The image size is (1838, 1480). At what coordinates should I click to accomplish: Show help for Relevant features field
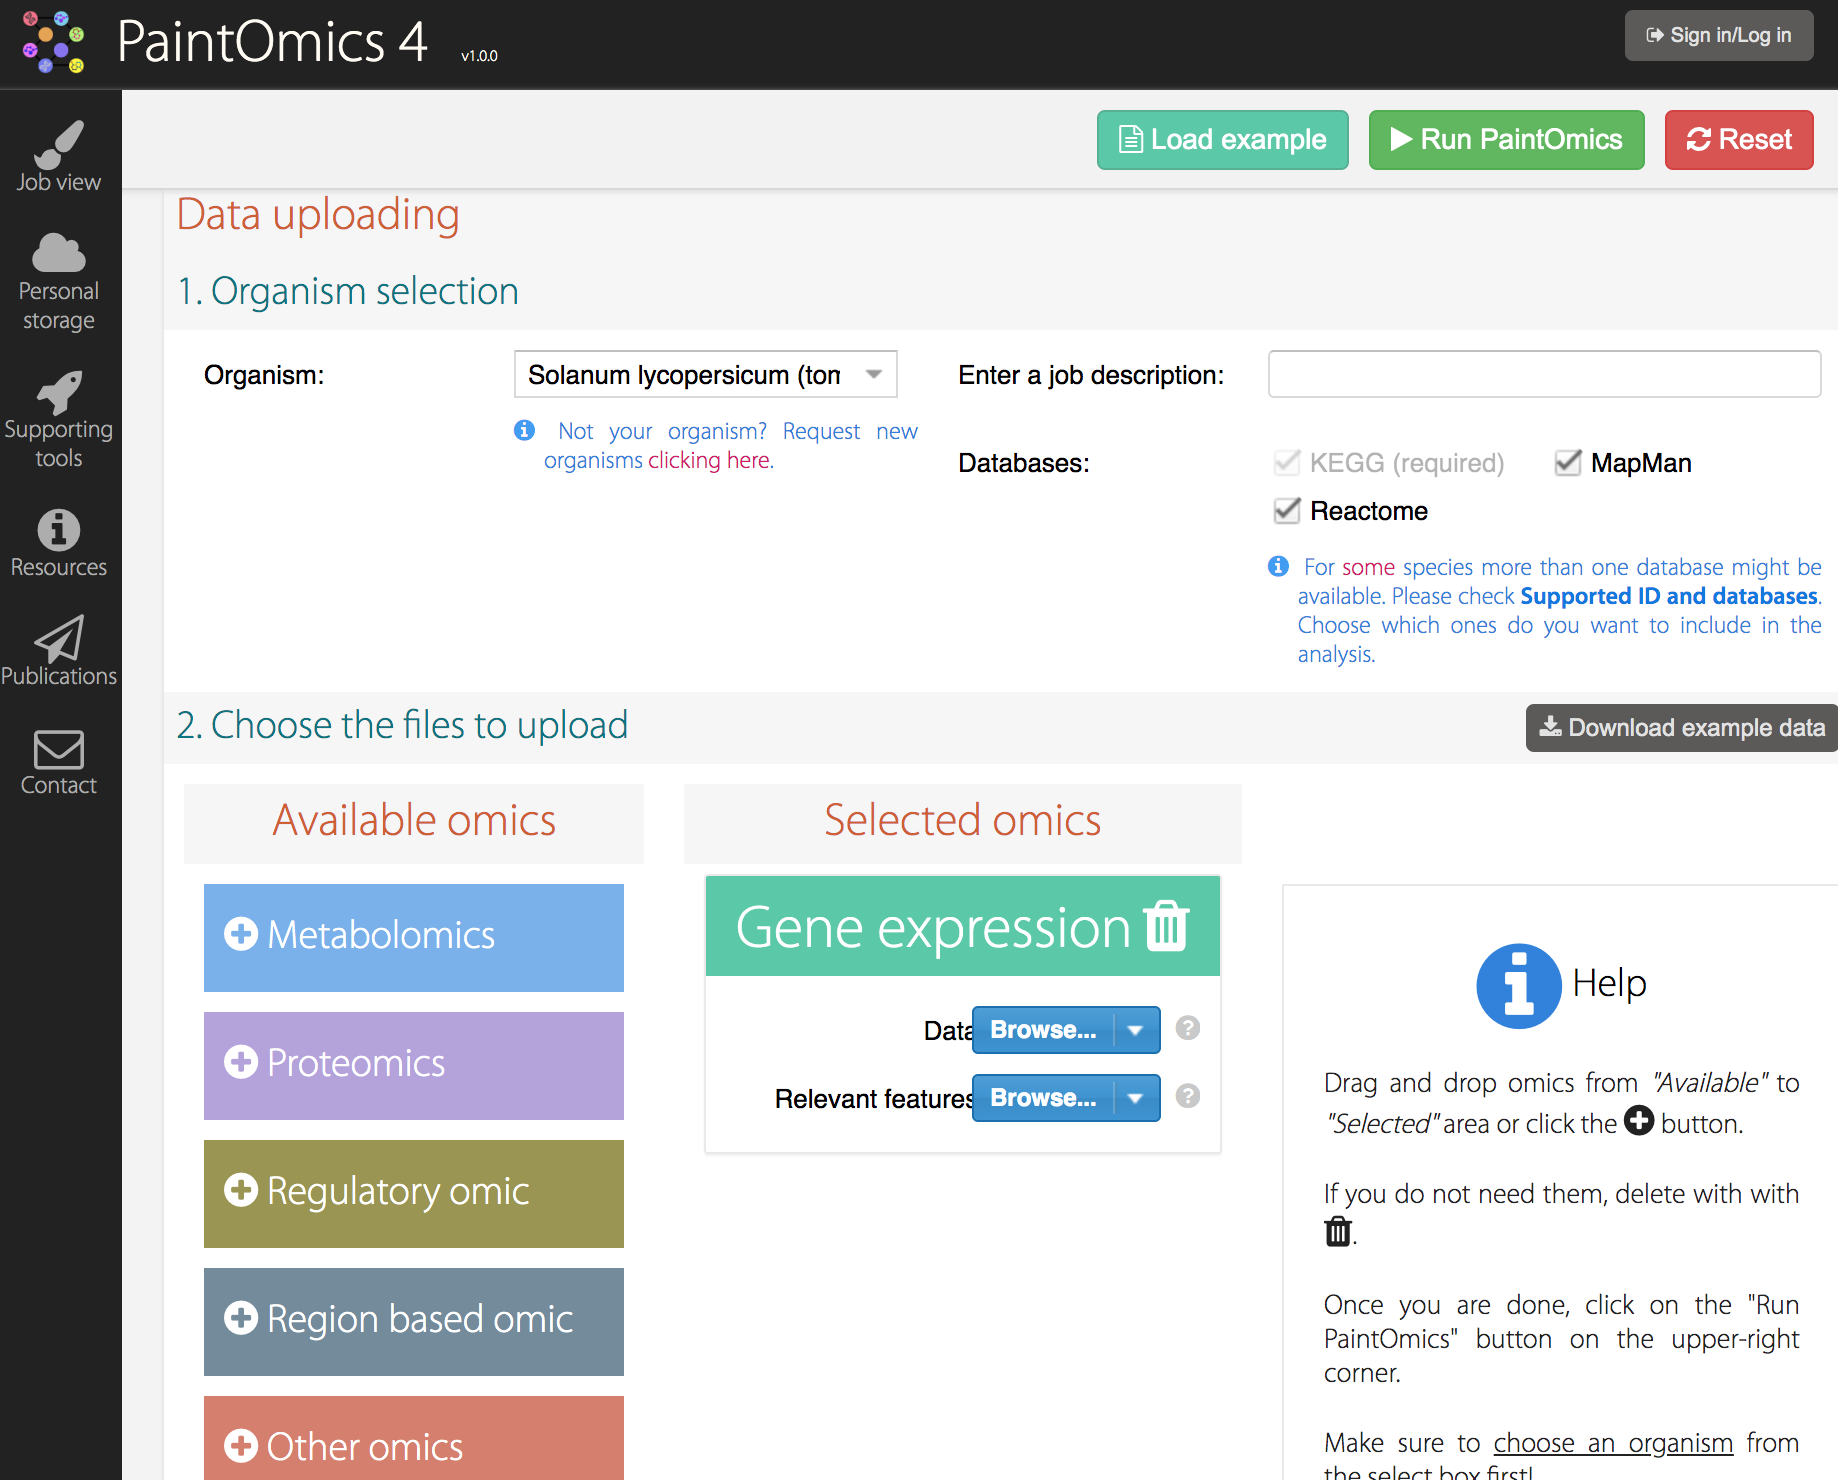click(x=1188, y=1096)
